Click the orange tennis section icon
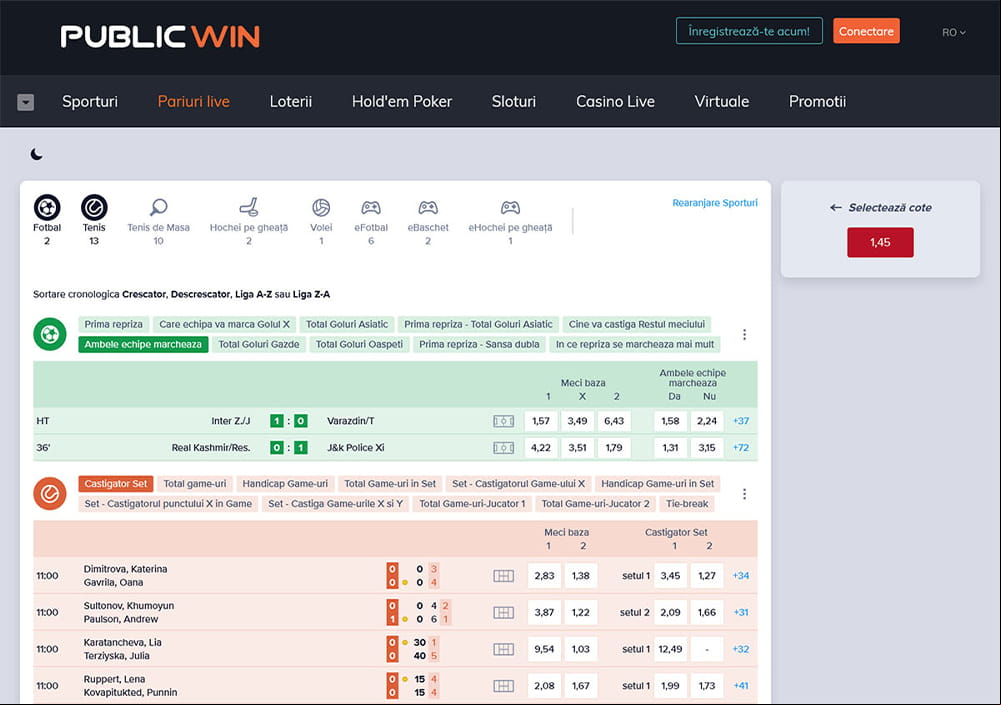 [x=50, y=494]
